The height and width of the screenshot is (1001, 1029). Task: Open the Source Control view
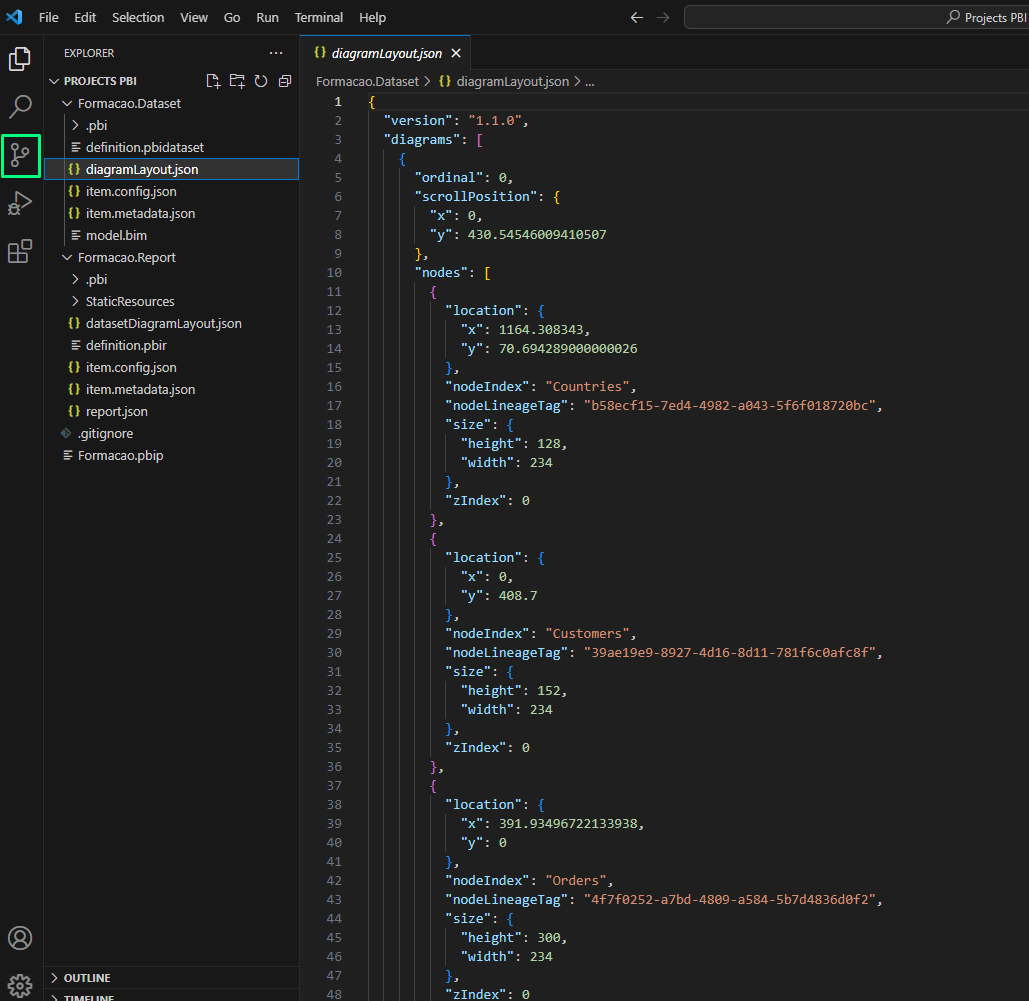click(20, 155)
